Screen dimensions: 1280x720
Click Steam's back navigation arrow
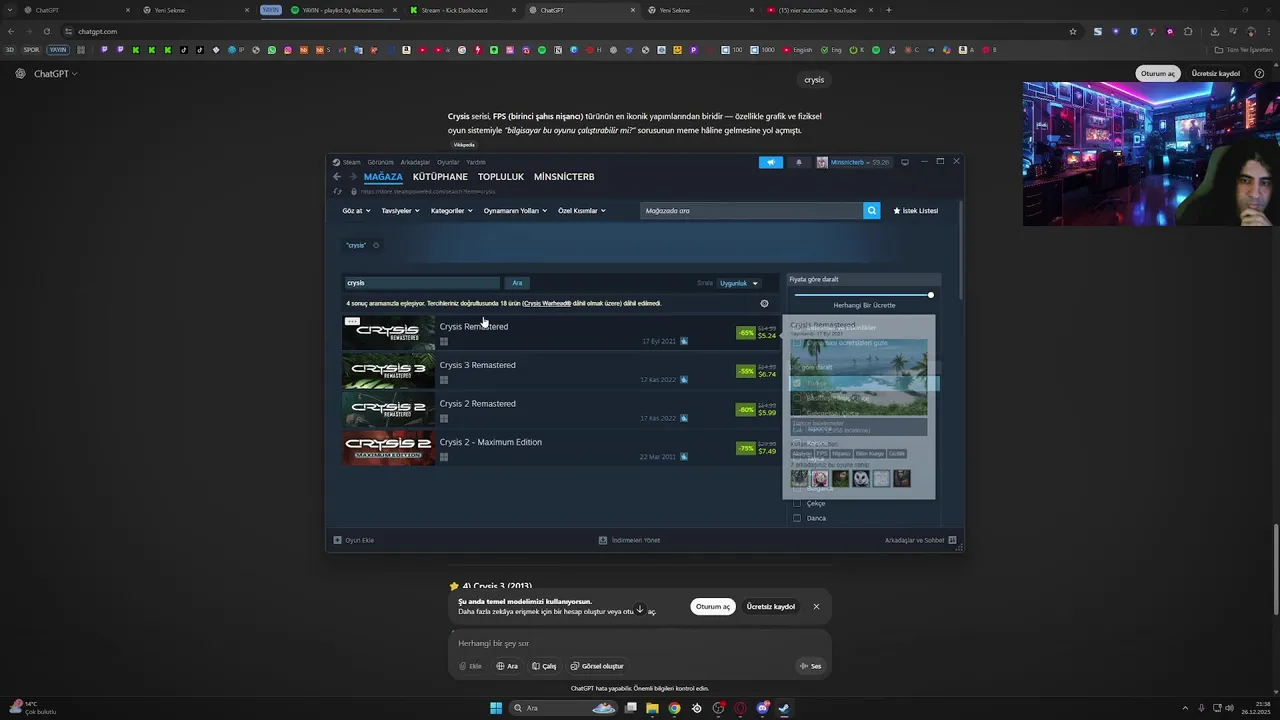pos(337,177)
